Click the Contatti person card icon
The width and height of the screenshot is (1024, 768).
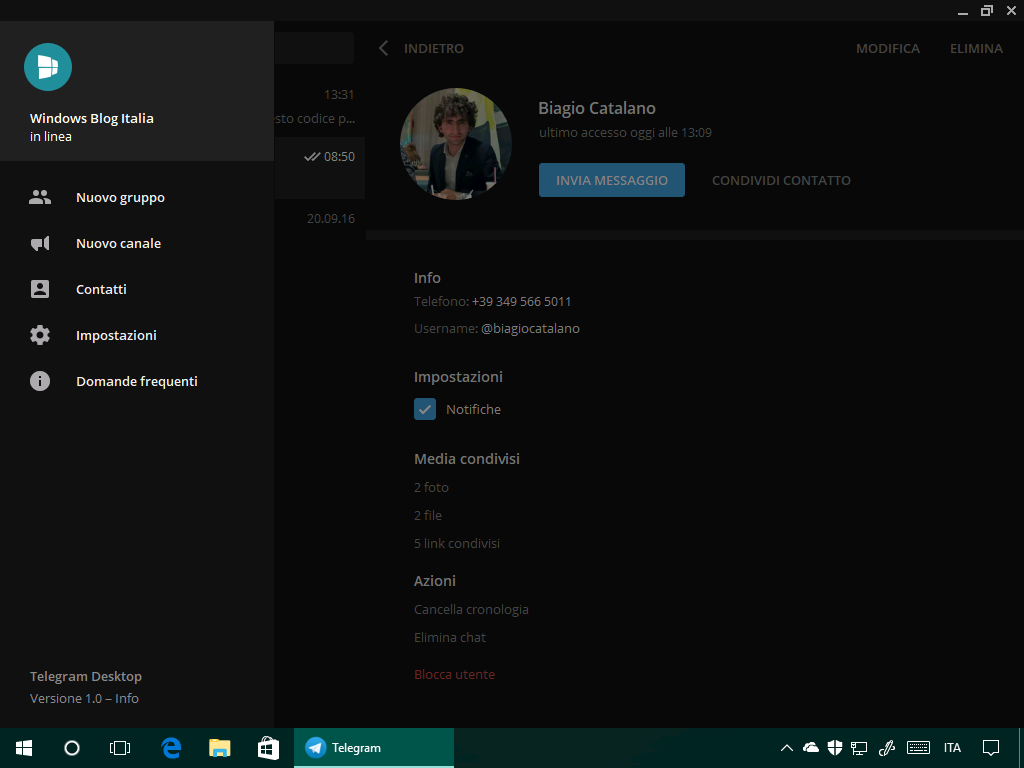click(x=40, y=289)
